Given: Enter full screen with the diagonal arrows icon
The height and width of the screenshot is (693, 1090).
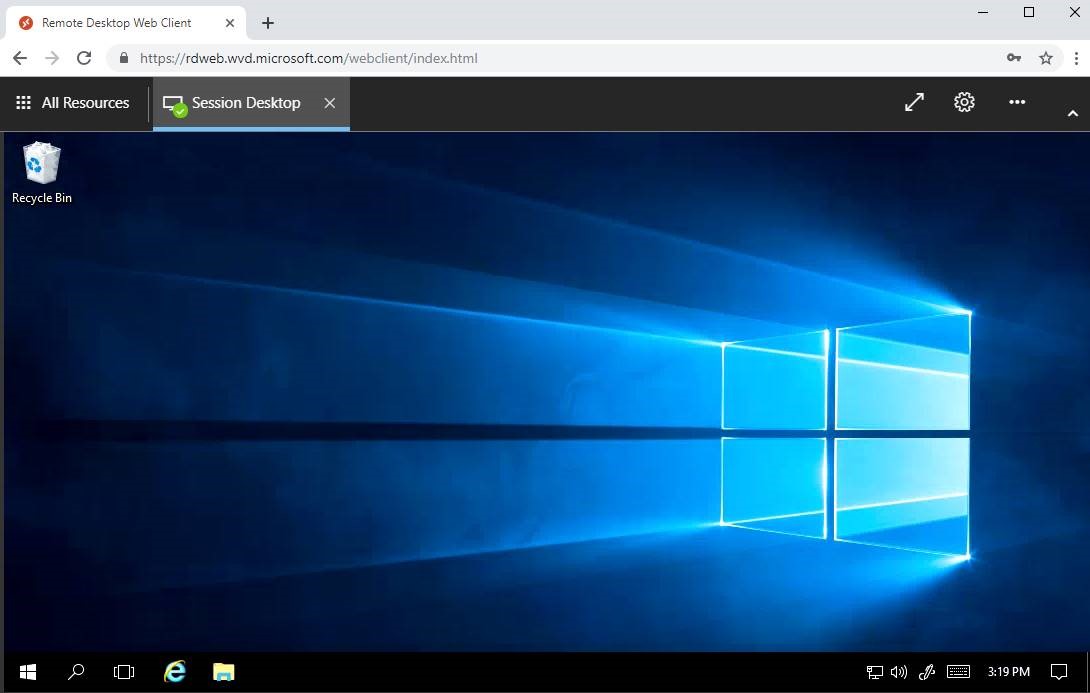Looking at the screenshot, I should point(914,102).
